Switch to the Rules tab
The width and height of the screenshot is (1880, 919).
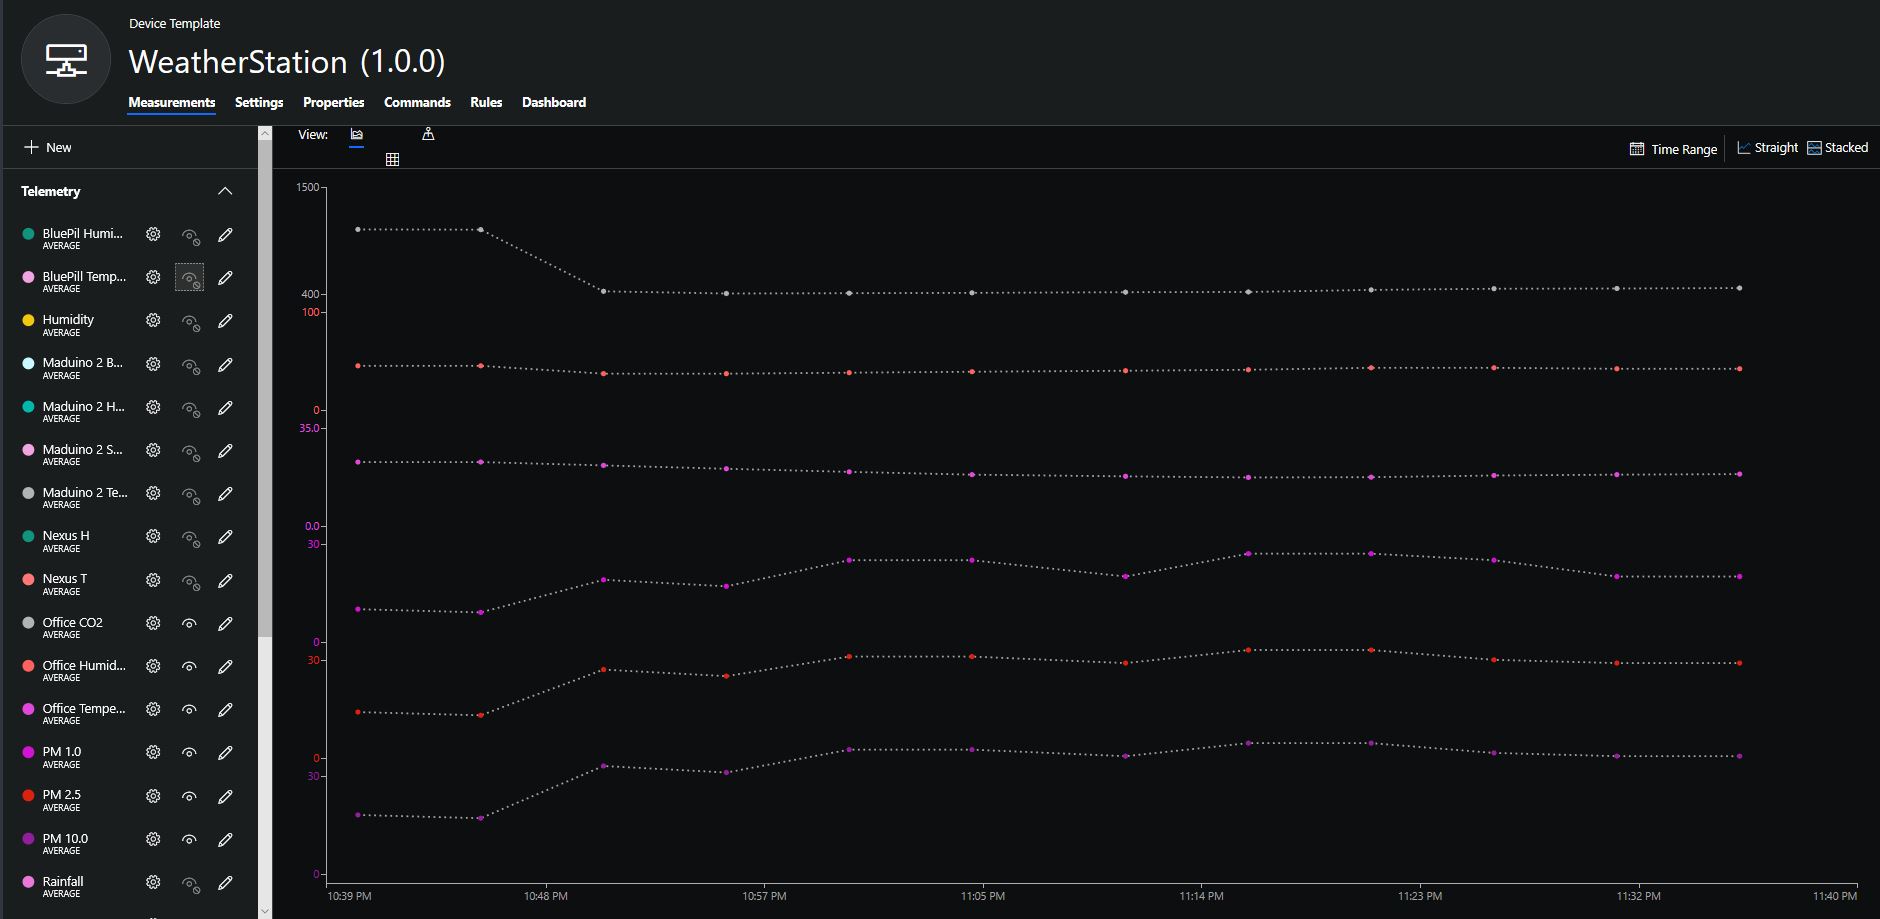(x=486, y=102)
